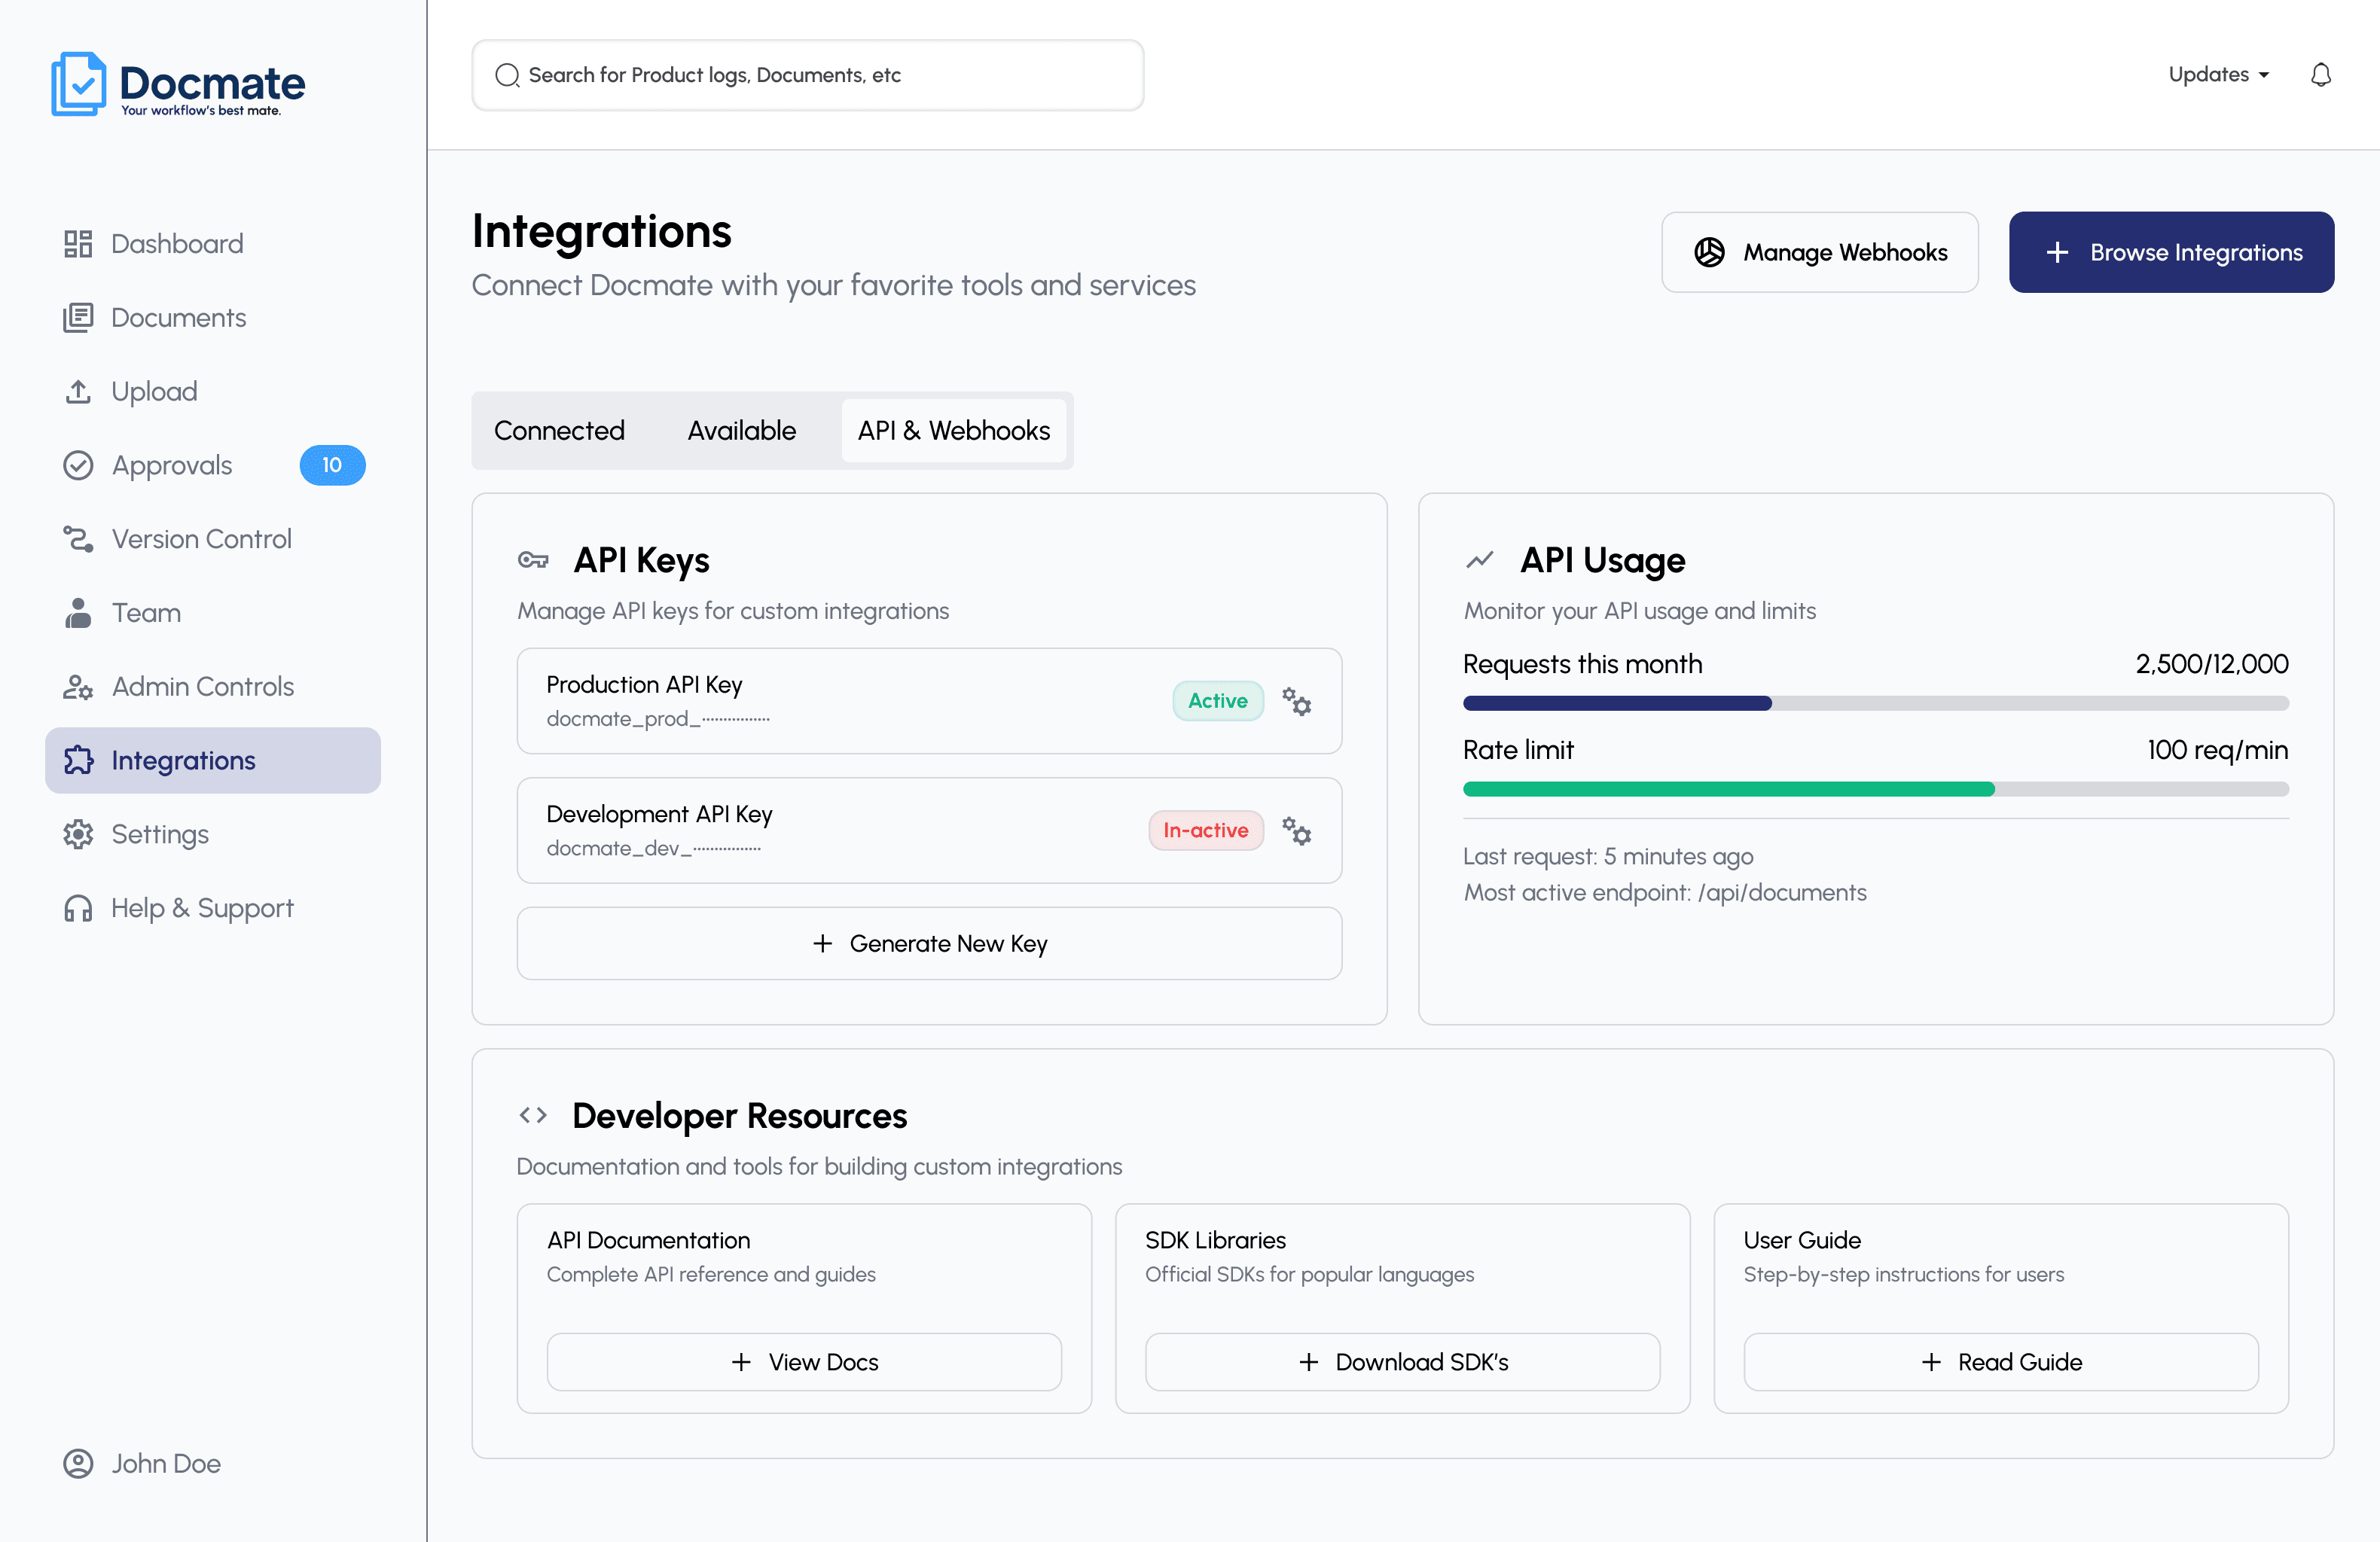This screenshot has width=2380, height=1542.
Task: Select the Integrations menu item
Action: click(213, 761)
